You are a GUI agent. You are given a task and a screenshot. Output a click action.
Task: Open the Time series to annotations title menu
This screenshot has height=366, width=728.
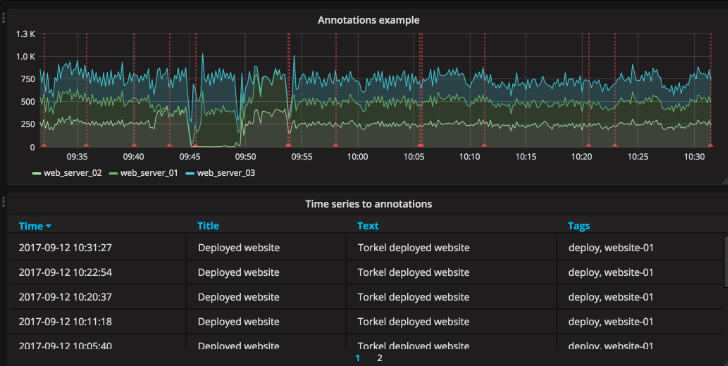(x=368, y=204)
